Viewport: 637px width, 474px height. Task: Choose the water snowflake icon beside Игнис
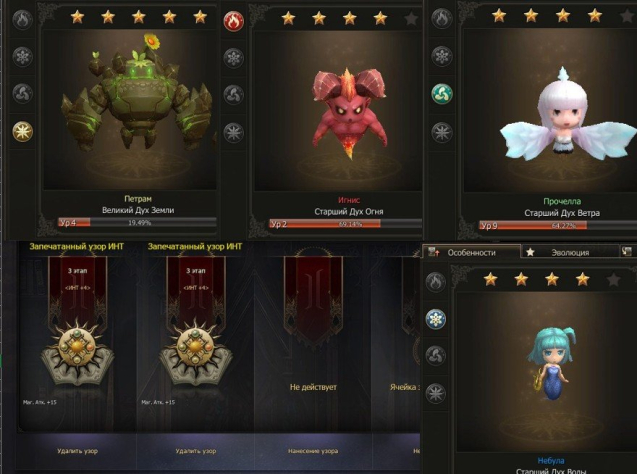tap(234, 57)
